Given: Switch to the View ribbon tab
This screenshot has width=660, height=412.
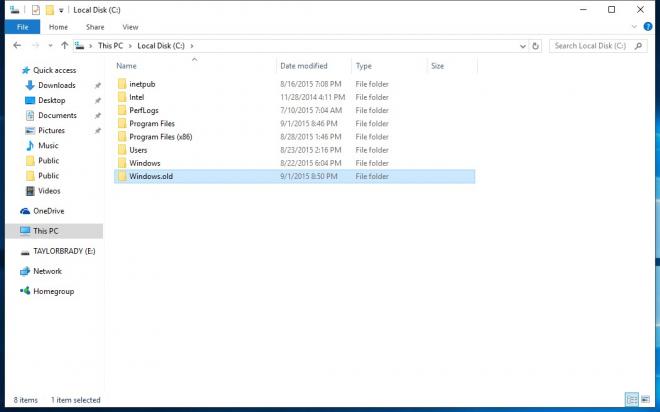Looking at the screenshot, I should pyautogui.click(x=130, y=27).
